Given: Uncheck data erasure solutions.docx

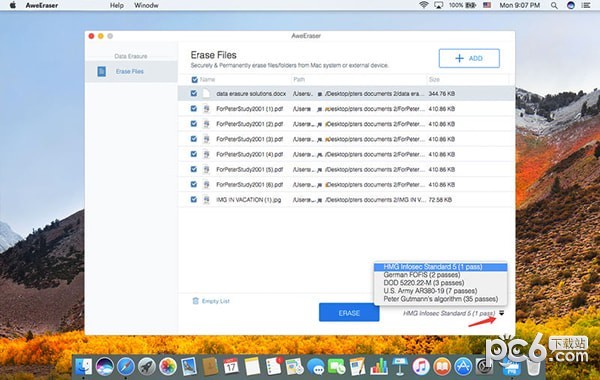Looking at the screenshot, I should point(194,93).
